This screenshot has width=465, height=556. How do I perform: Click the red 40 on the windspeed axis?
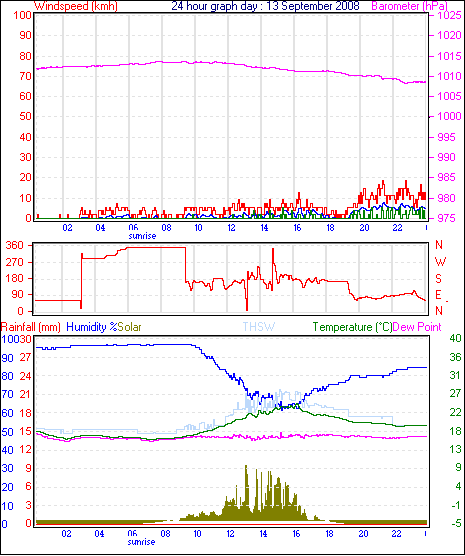coord(25,137)
